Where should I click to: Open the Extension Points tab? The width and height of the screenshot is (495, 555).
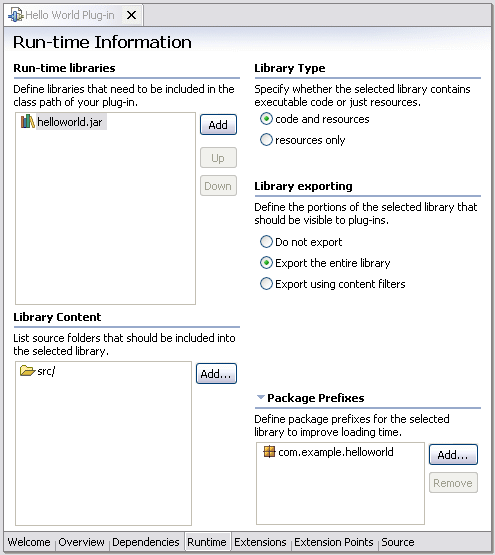[x=334, y=542]
